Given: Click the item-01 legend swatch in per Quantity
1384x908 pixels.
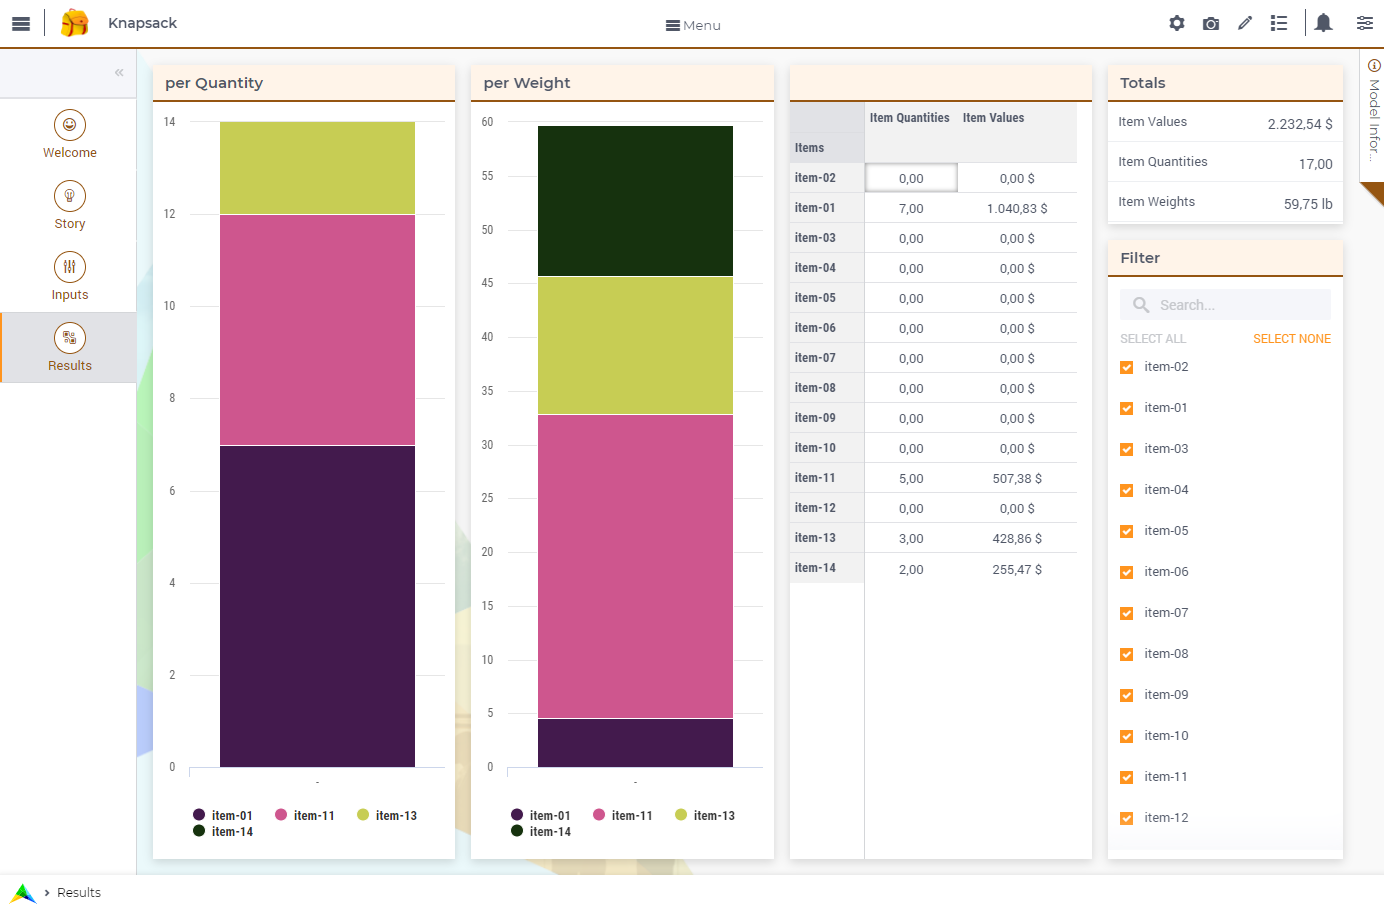Looking at the screenshot, I should point(199,815).
